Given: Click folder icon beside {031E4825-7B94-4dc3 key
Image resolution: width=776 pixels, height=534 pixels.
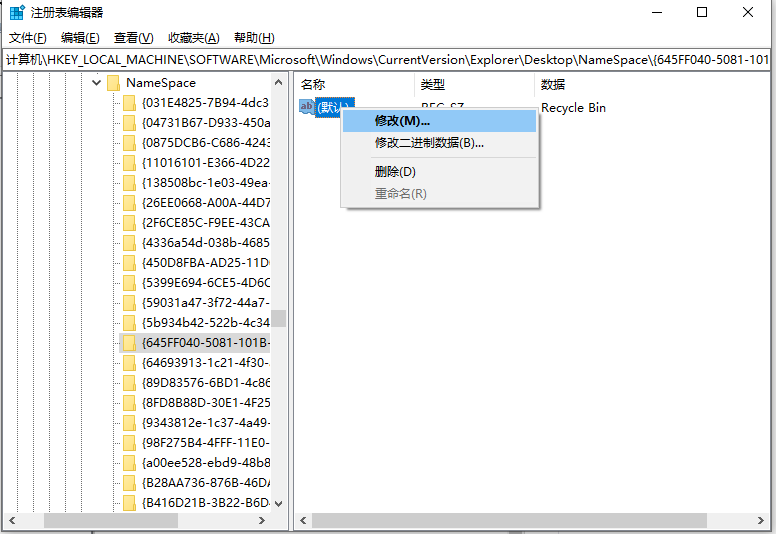Looking at the screenshot, I should point(129,103).
